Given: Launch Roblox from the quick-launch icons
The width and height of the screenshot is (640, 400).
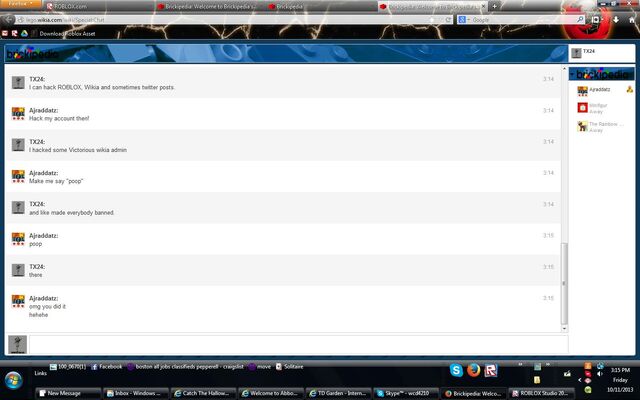Looking at the screenshot, I should [491, 370].
